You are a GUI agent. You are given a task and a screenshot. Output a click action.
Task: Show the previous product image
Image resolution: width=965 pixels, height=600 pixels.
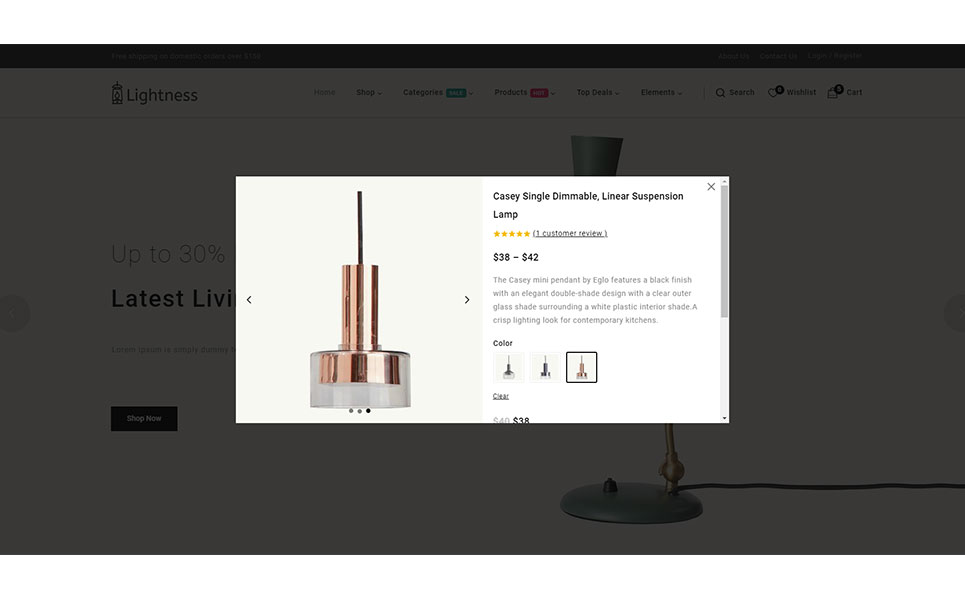coord(249,300)
